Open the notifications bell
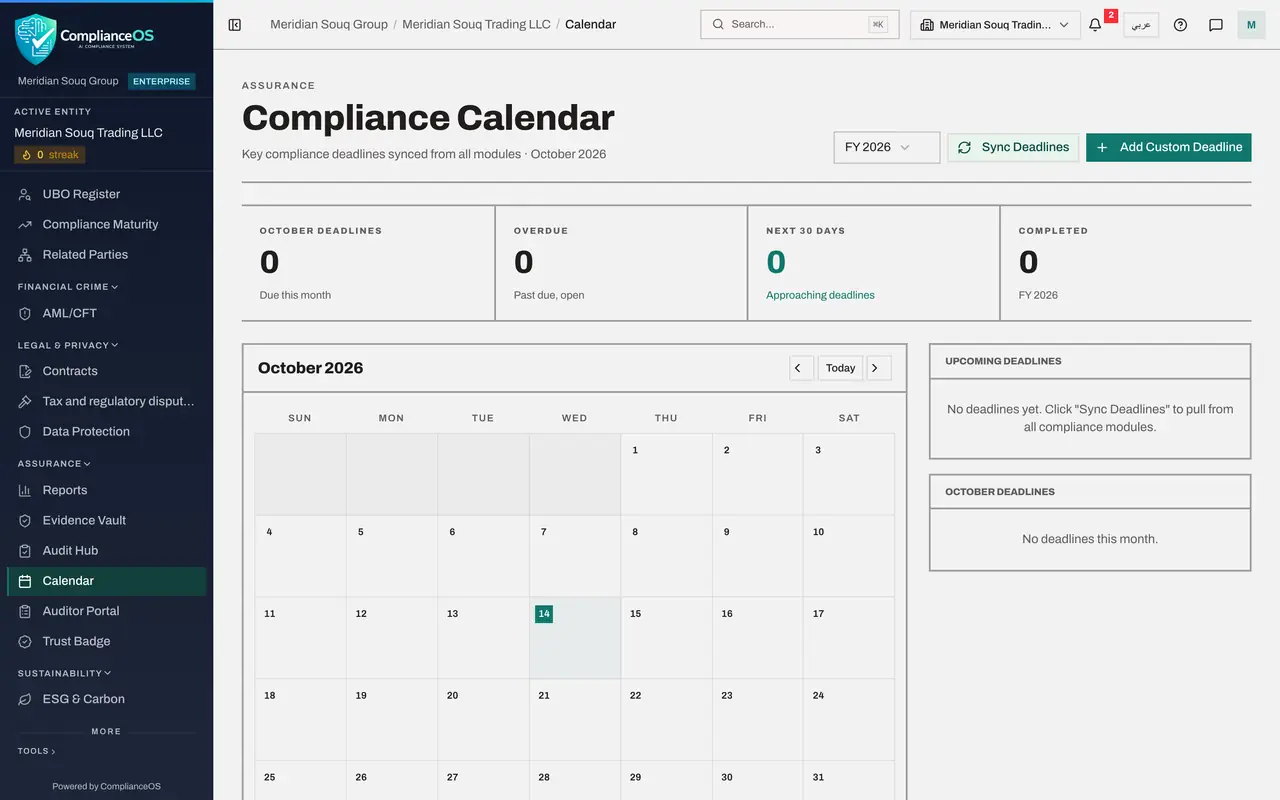This screenshot has width=1280, height=800. [x=1095, y=25]
